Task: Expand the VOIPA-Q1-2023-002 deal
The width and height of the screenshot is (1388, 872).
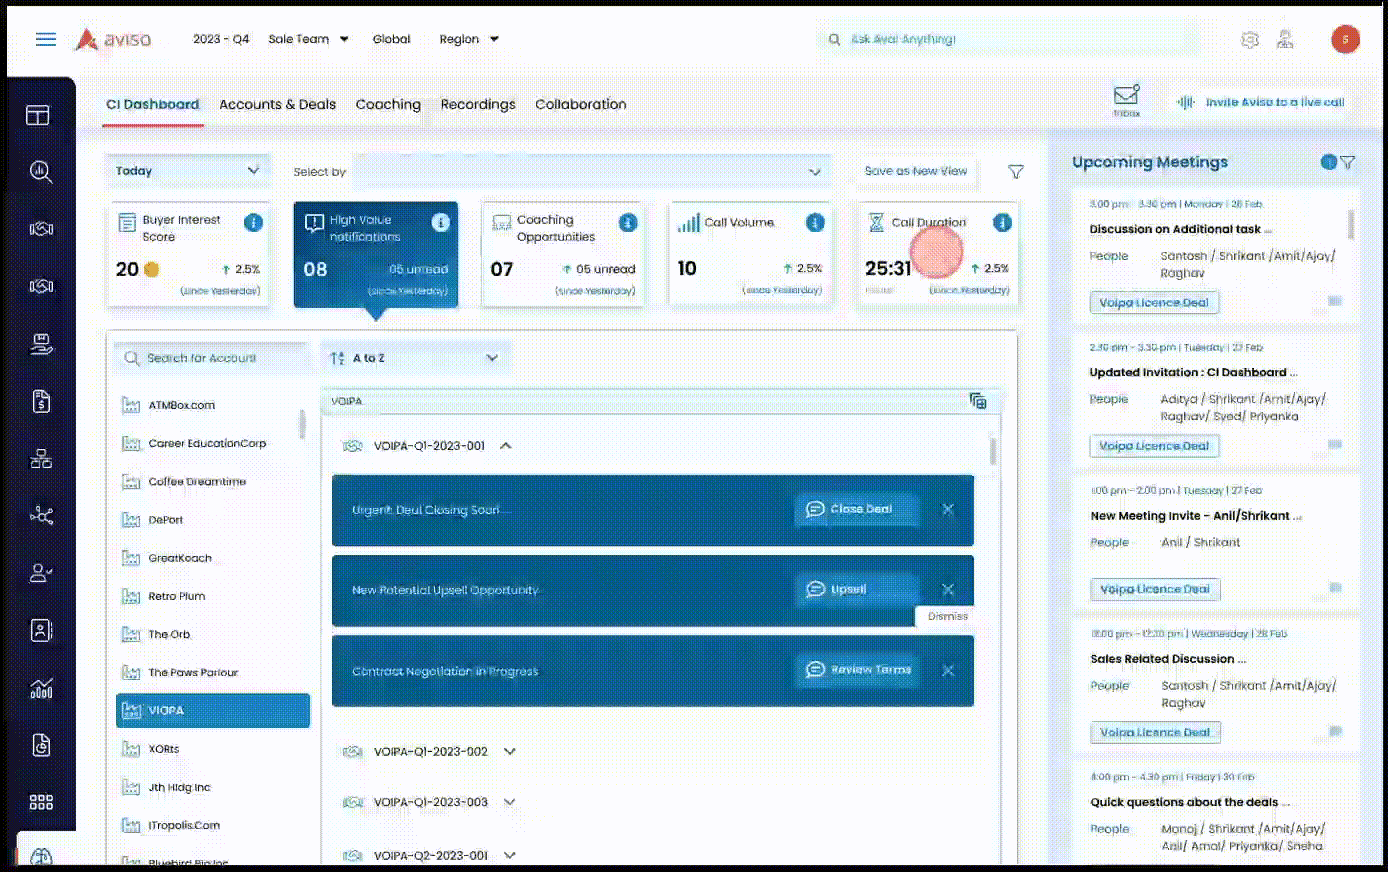Action: (509, 752)
